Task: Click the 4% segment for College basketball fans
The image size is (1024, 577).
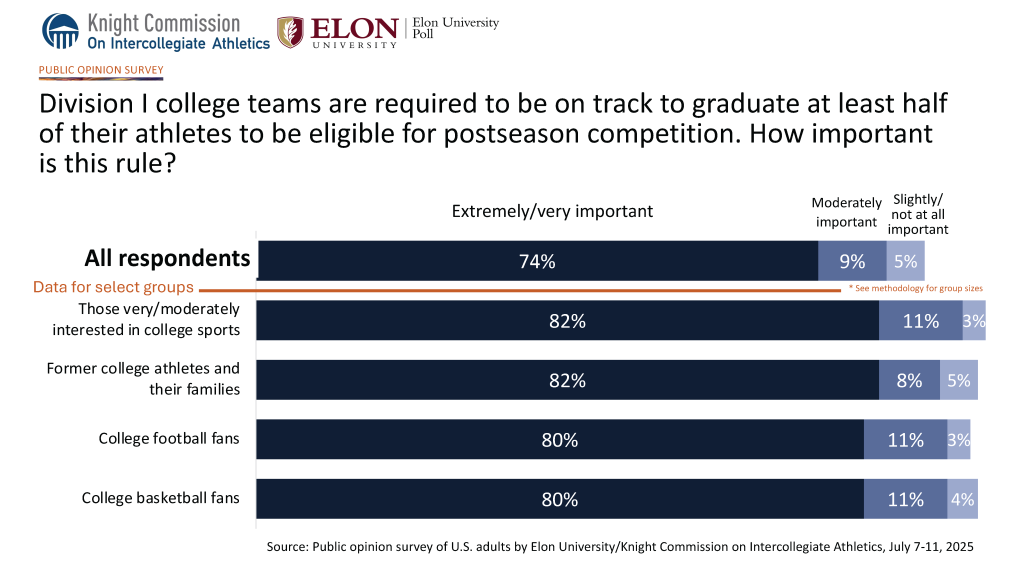Action: (962, 499)
